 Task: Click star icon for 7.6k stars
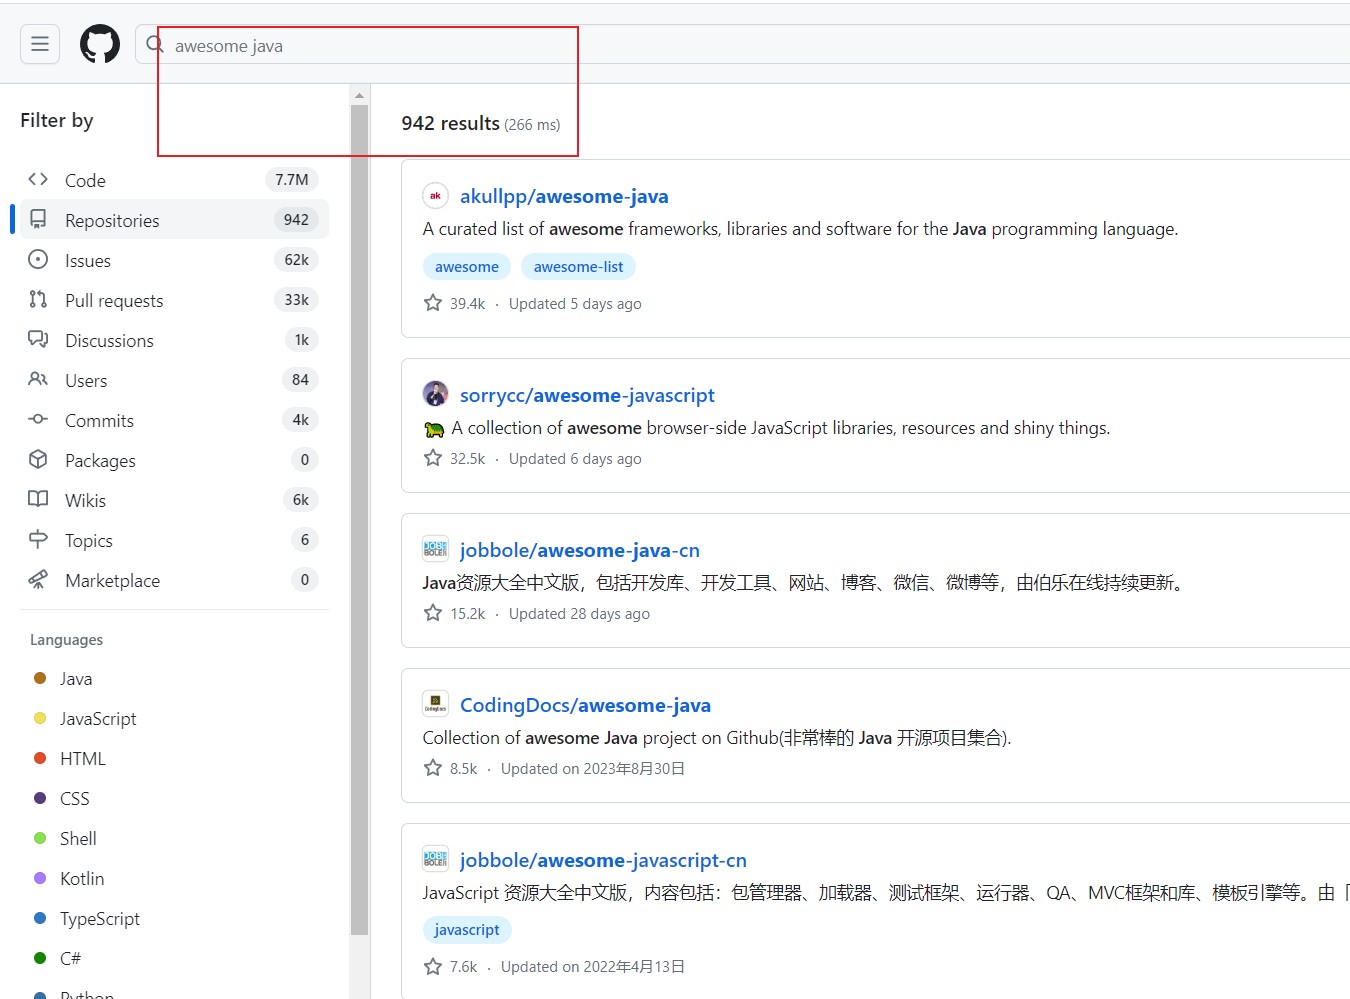433,966
